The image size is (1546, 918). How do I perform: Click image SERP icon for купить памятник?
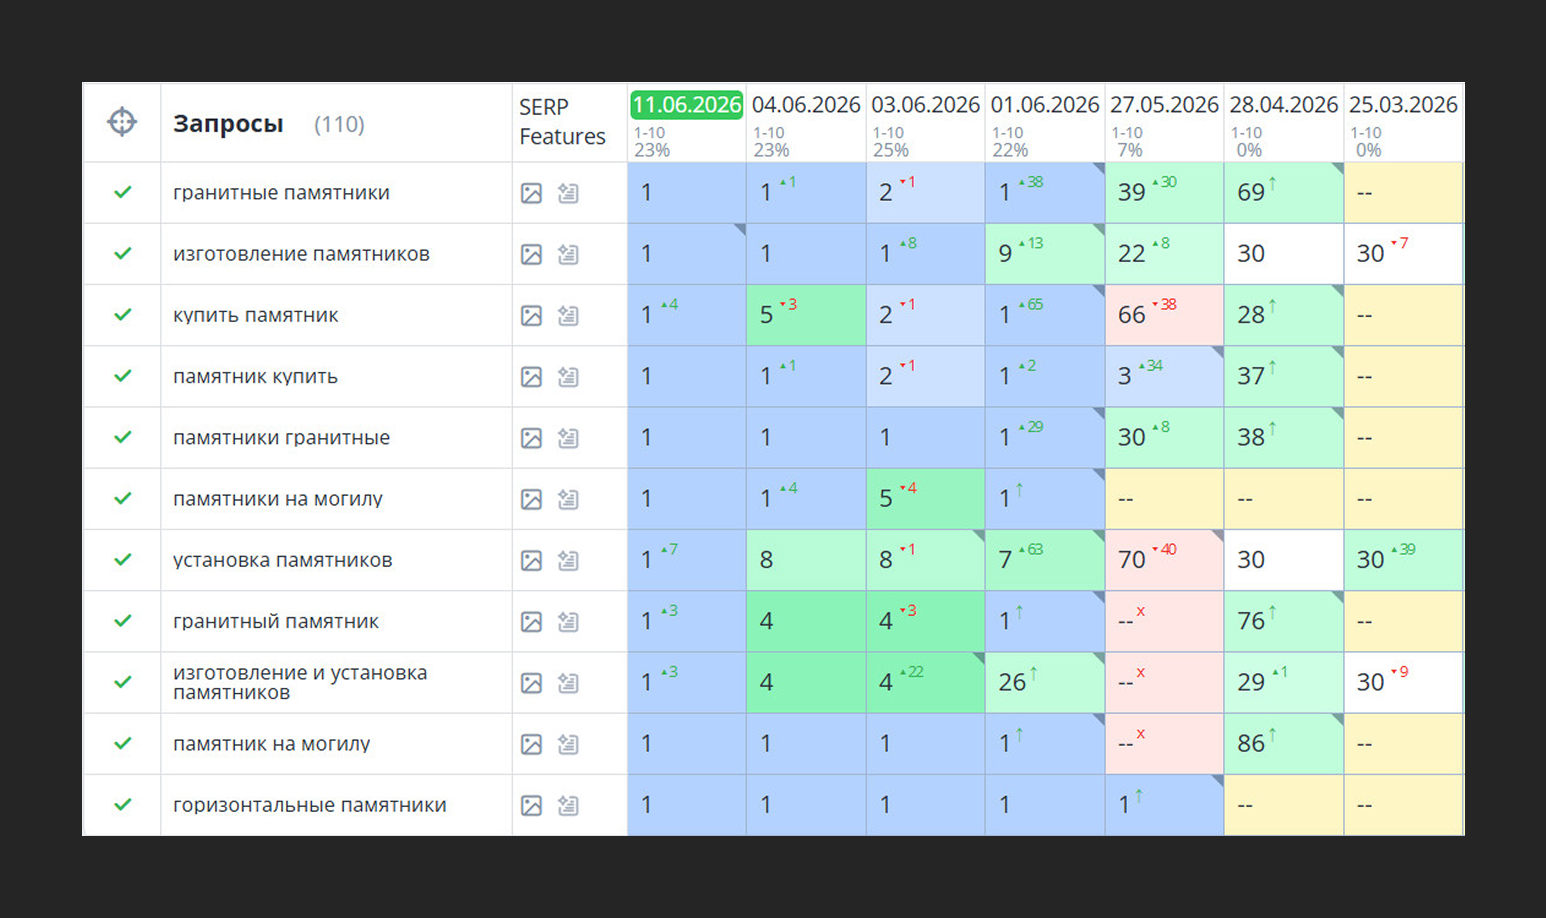click(532, 316)
